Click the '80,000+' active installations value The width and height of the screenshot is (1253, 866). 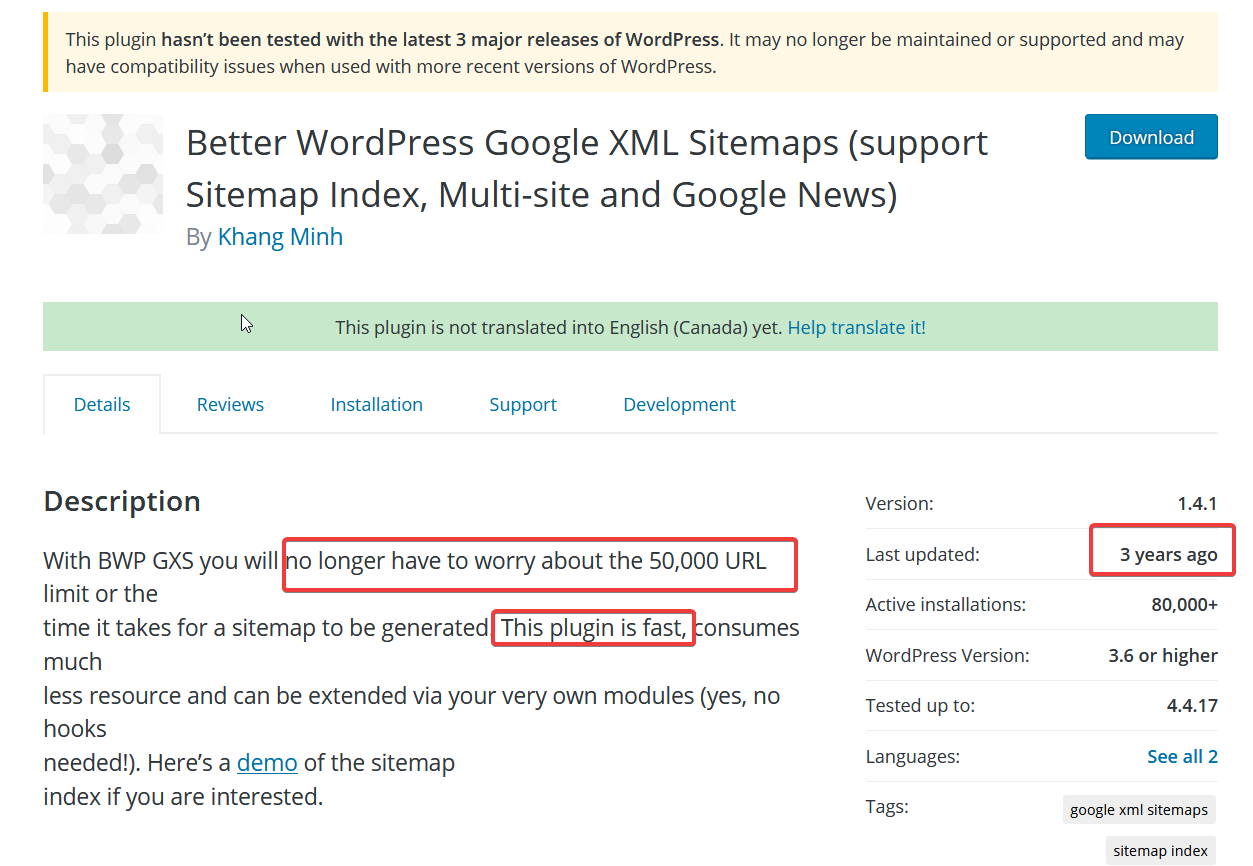pos(1185,604)
